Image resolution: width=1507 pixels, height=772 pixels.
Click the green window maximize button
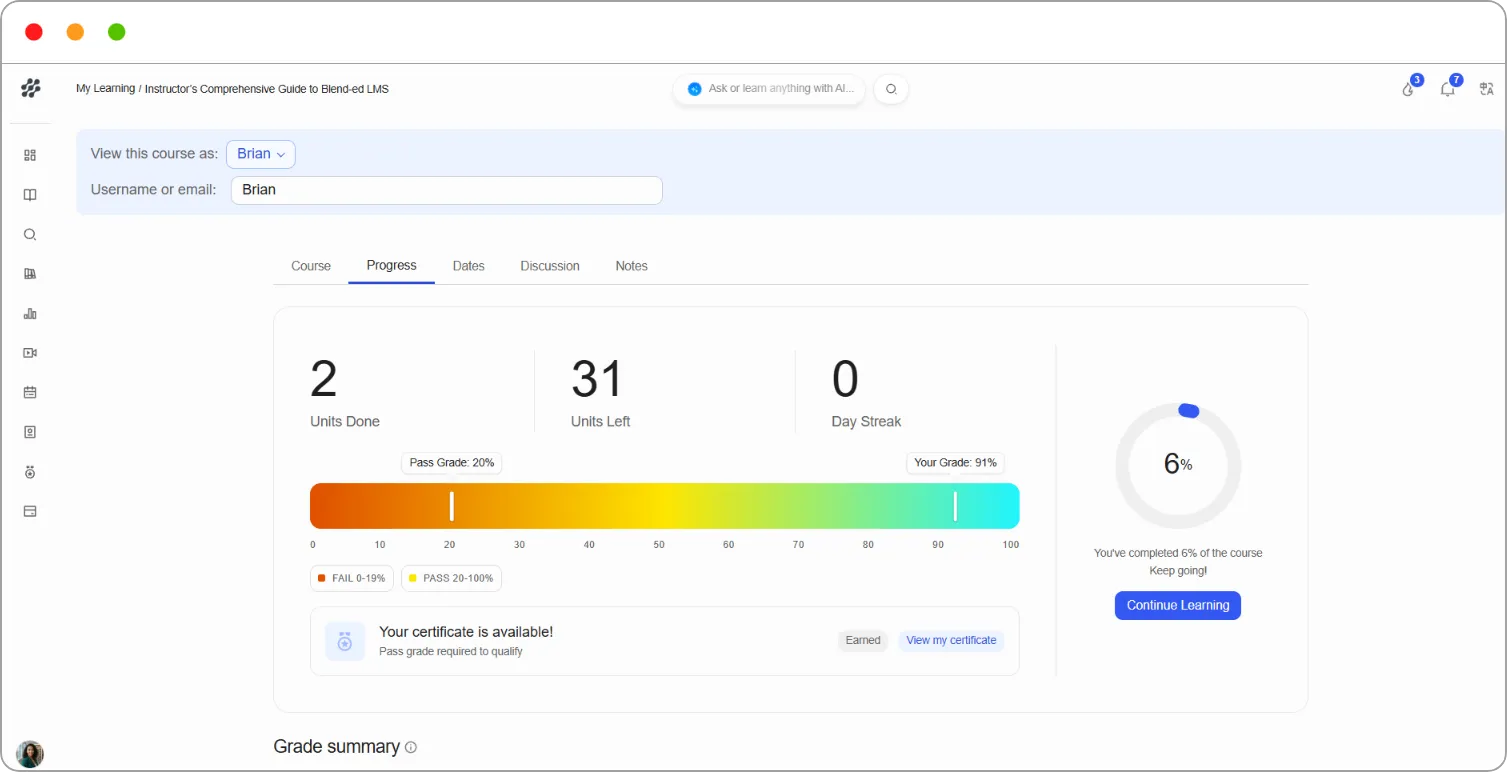click(116, 32)
